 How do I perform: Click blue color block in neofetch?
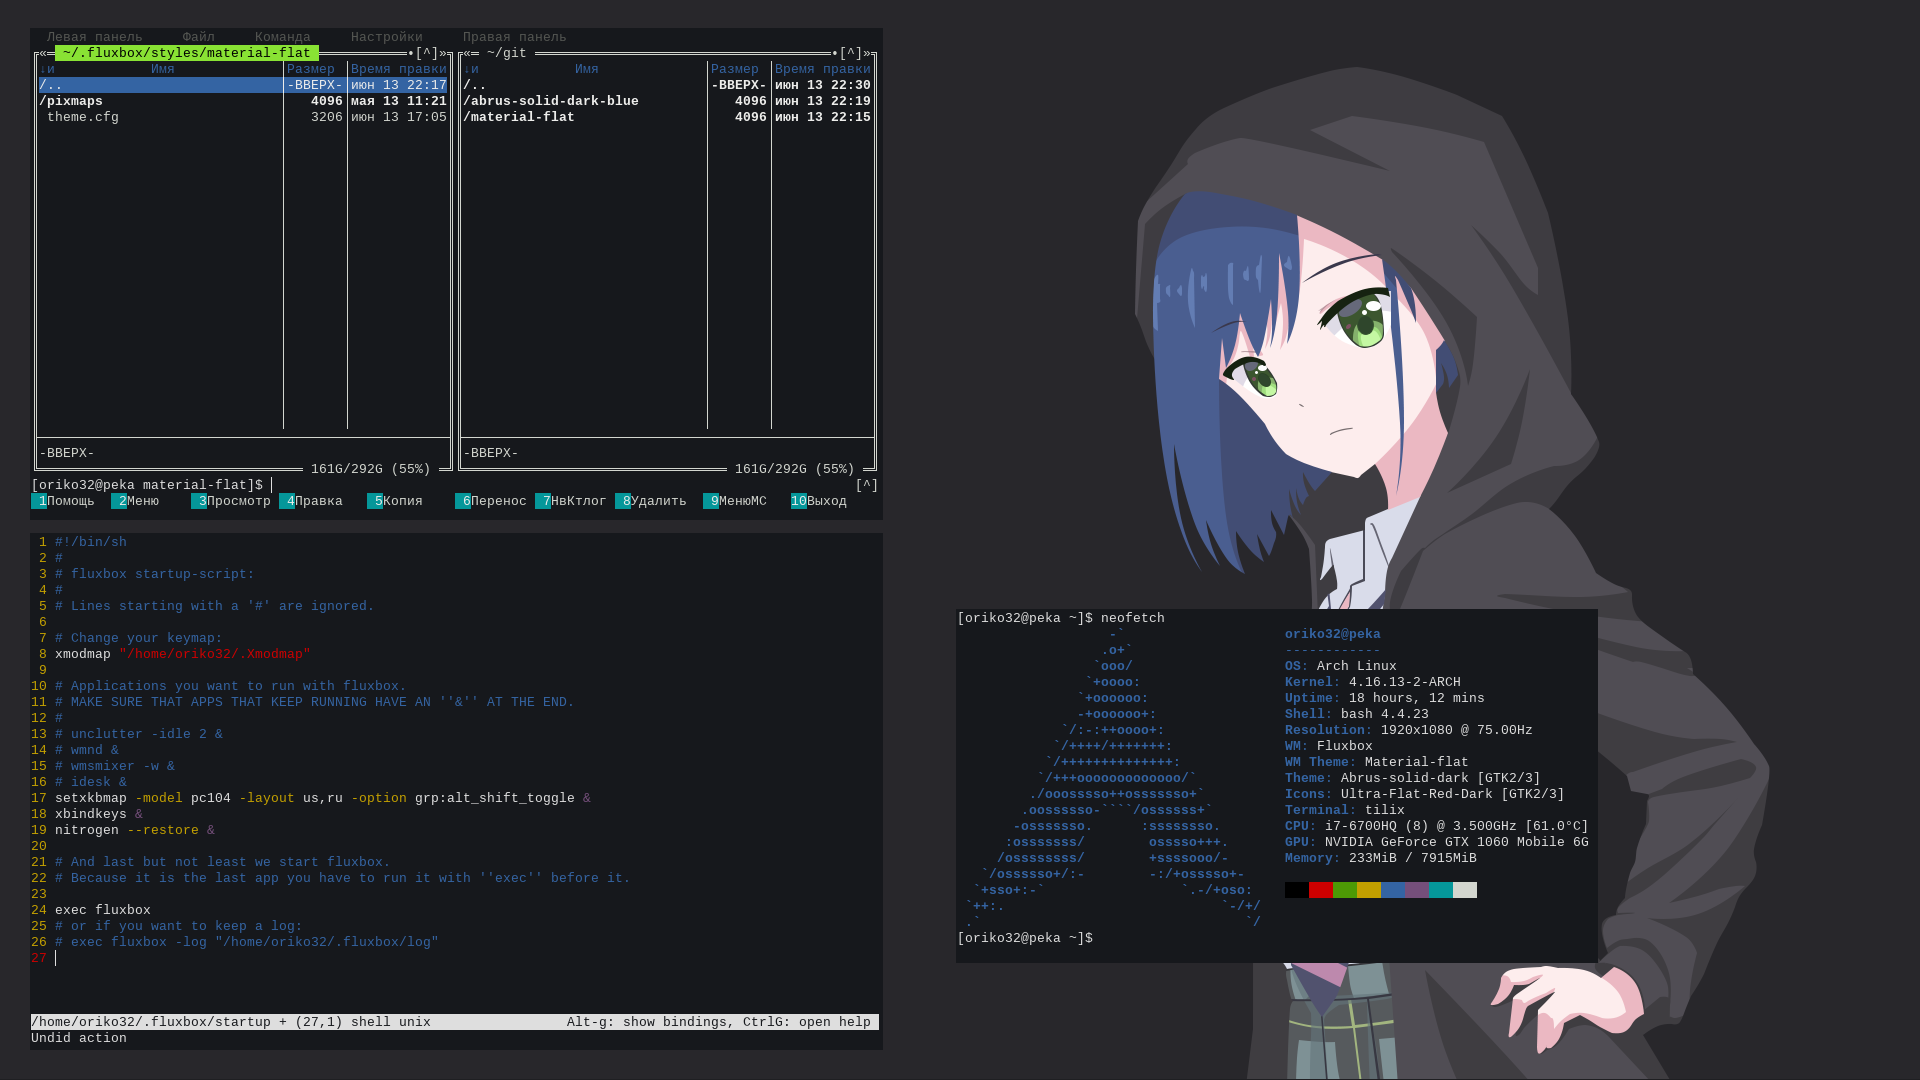[x=1393, y=890]
